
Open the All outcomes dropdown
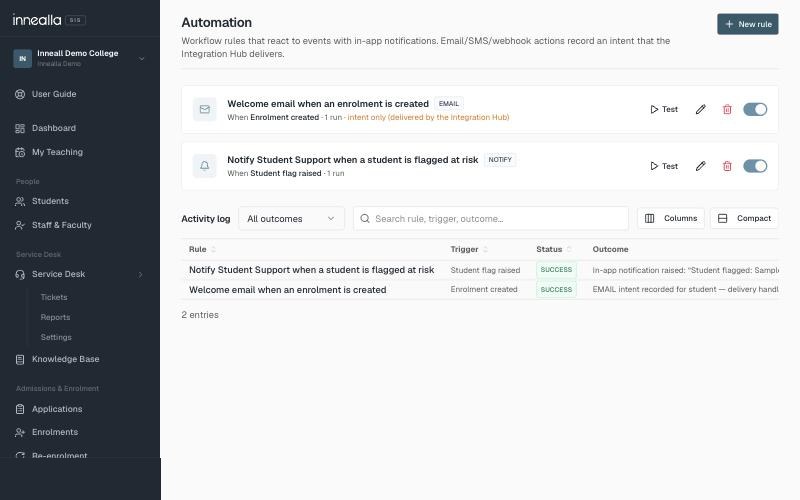(x=291, y=218)
